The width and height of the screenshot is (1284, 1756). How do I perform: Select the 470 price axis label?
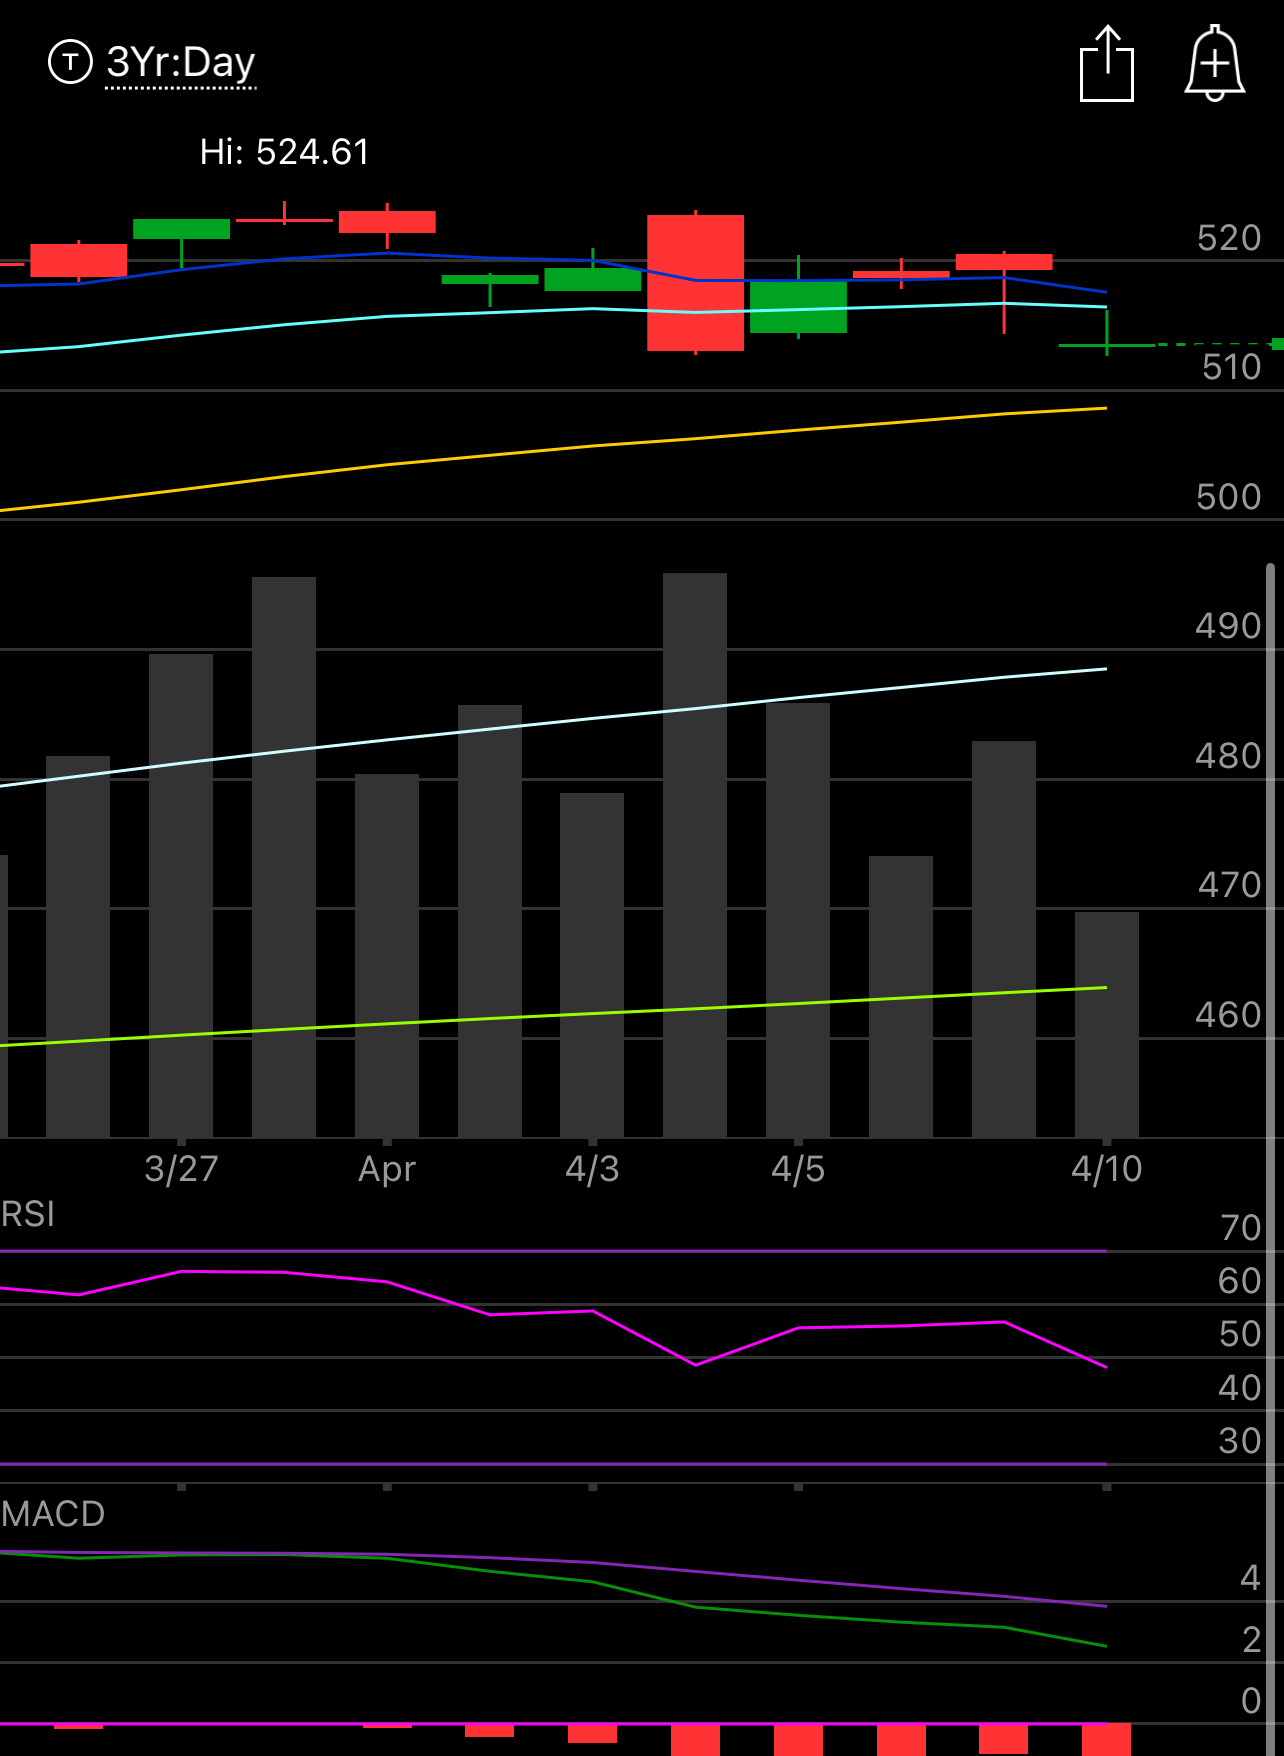point(1229,885)
